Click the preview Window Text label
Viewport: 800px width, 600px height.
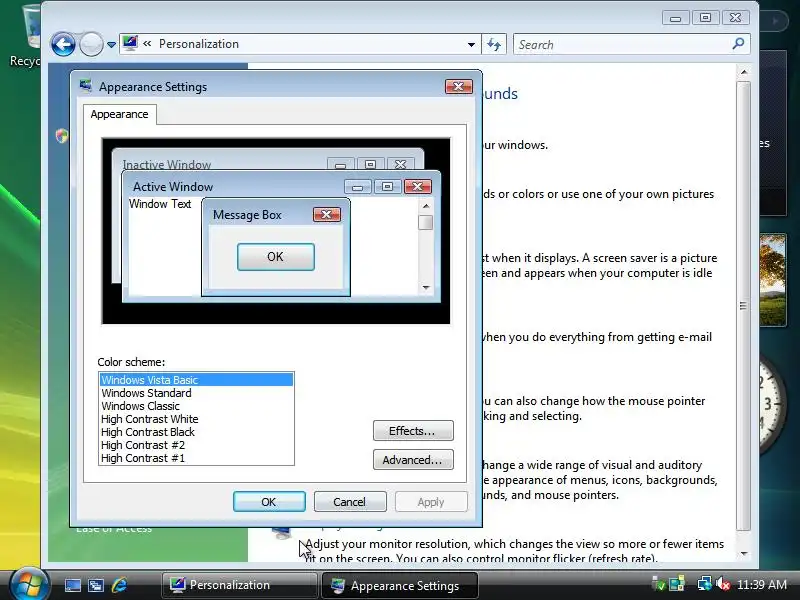click(x=160, y=204)
